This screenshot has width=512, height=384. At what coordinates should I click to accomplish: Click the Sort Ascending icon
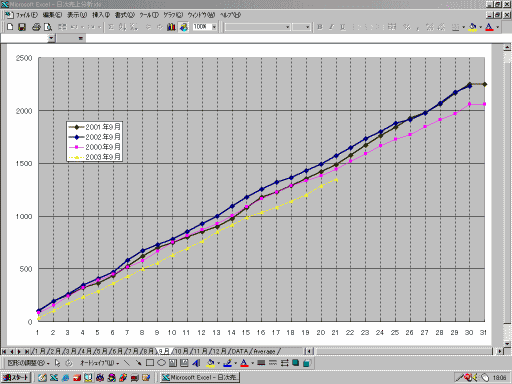(x=122, y=27)
